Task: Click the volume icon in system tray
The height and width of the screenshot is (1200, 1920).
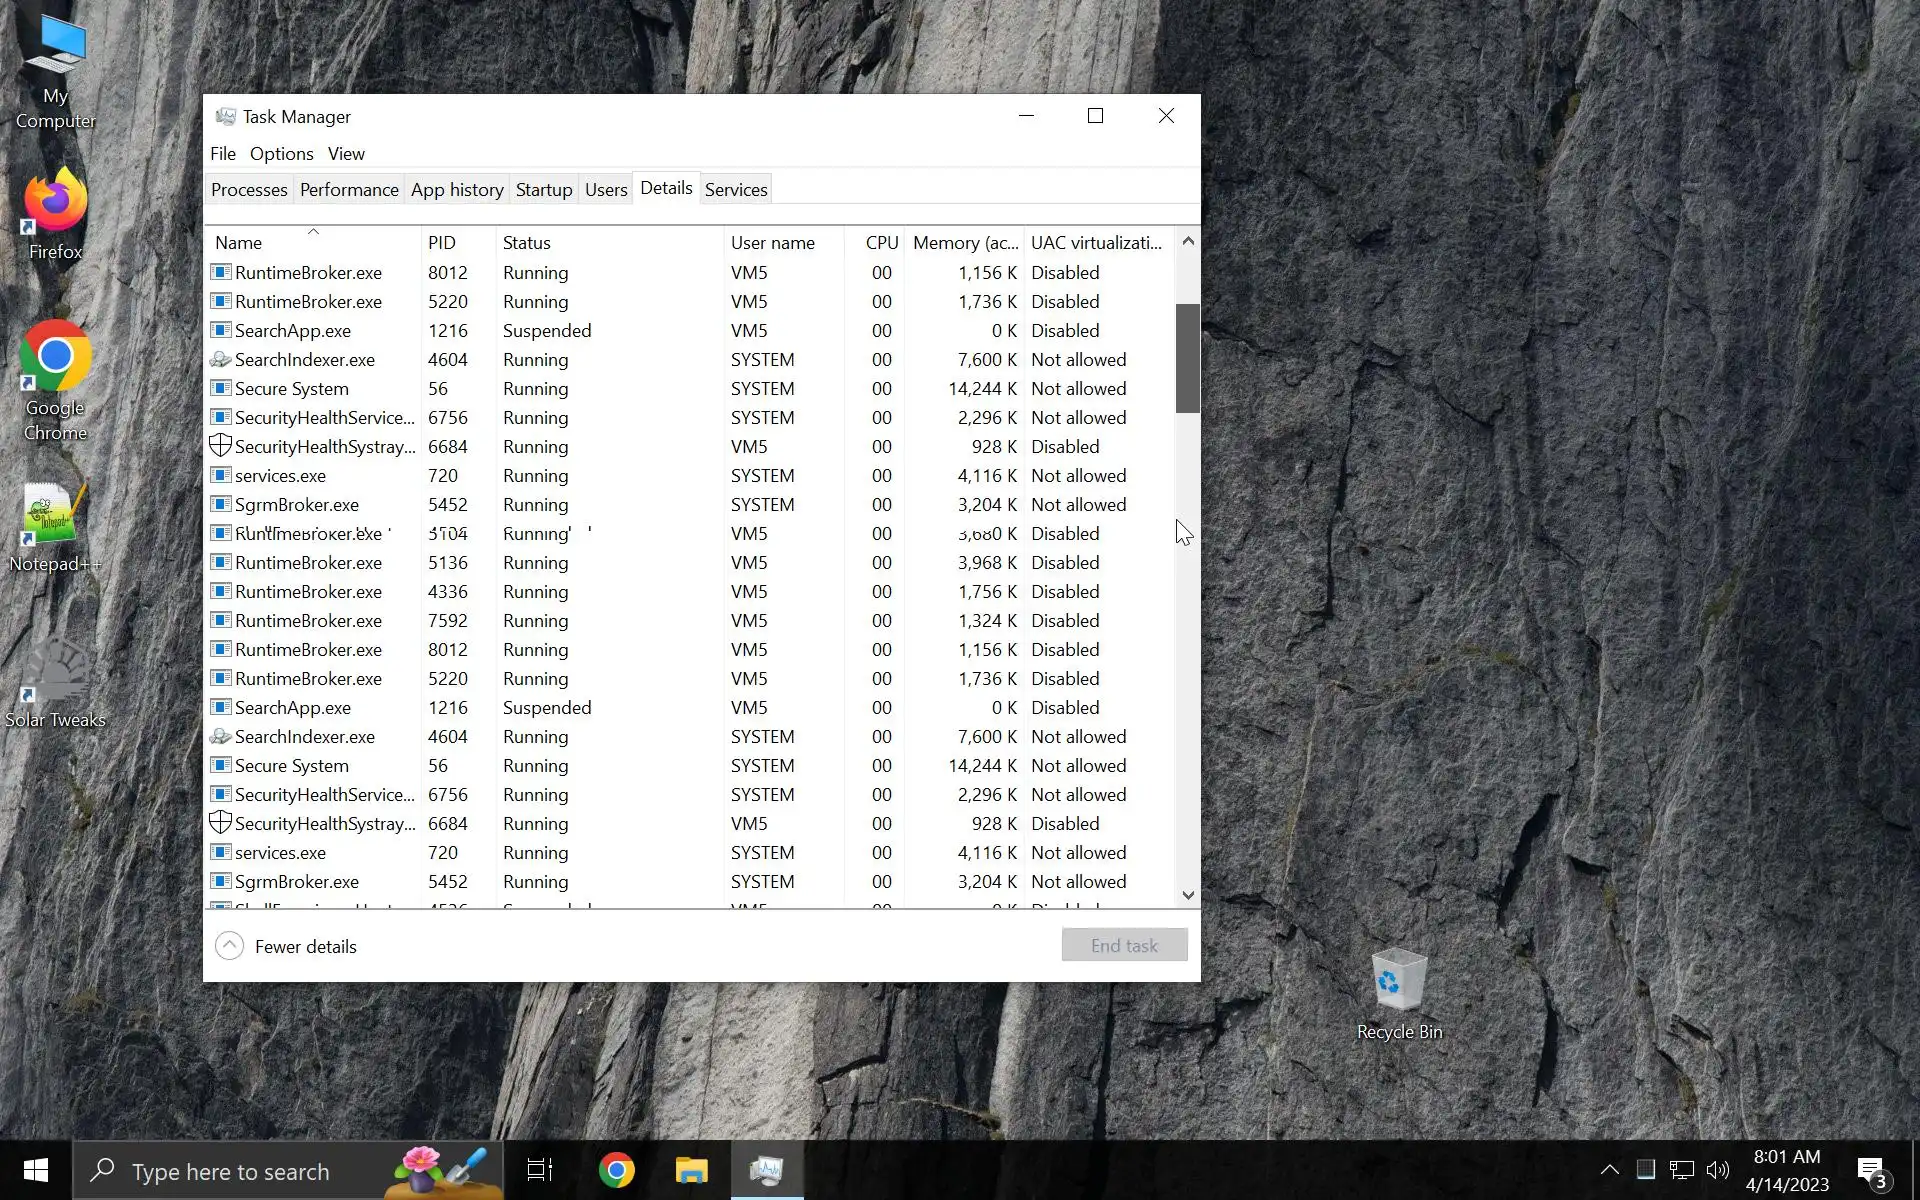Action: point(1717,1170)
